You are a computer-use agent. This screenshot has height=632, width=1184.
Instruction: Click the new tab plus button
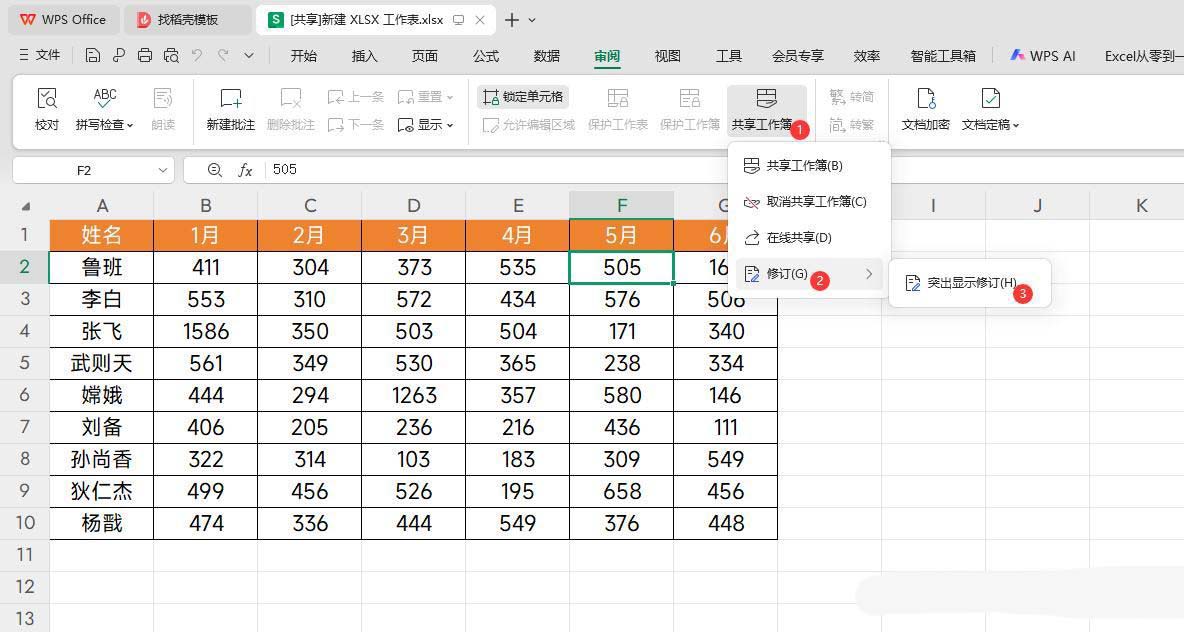[512, 20]
